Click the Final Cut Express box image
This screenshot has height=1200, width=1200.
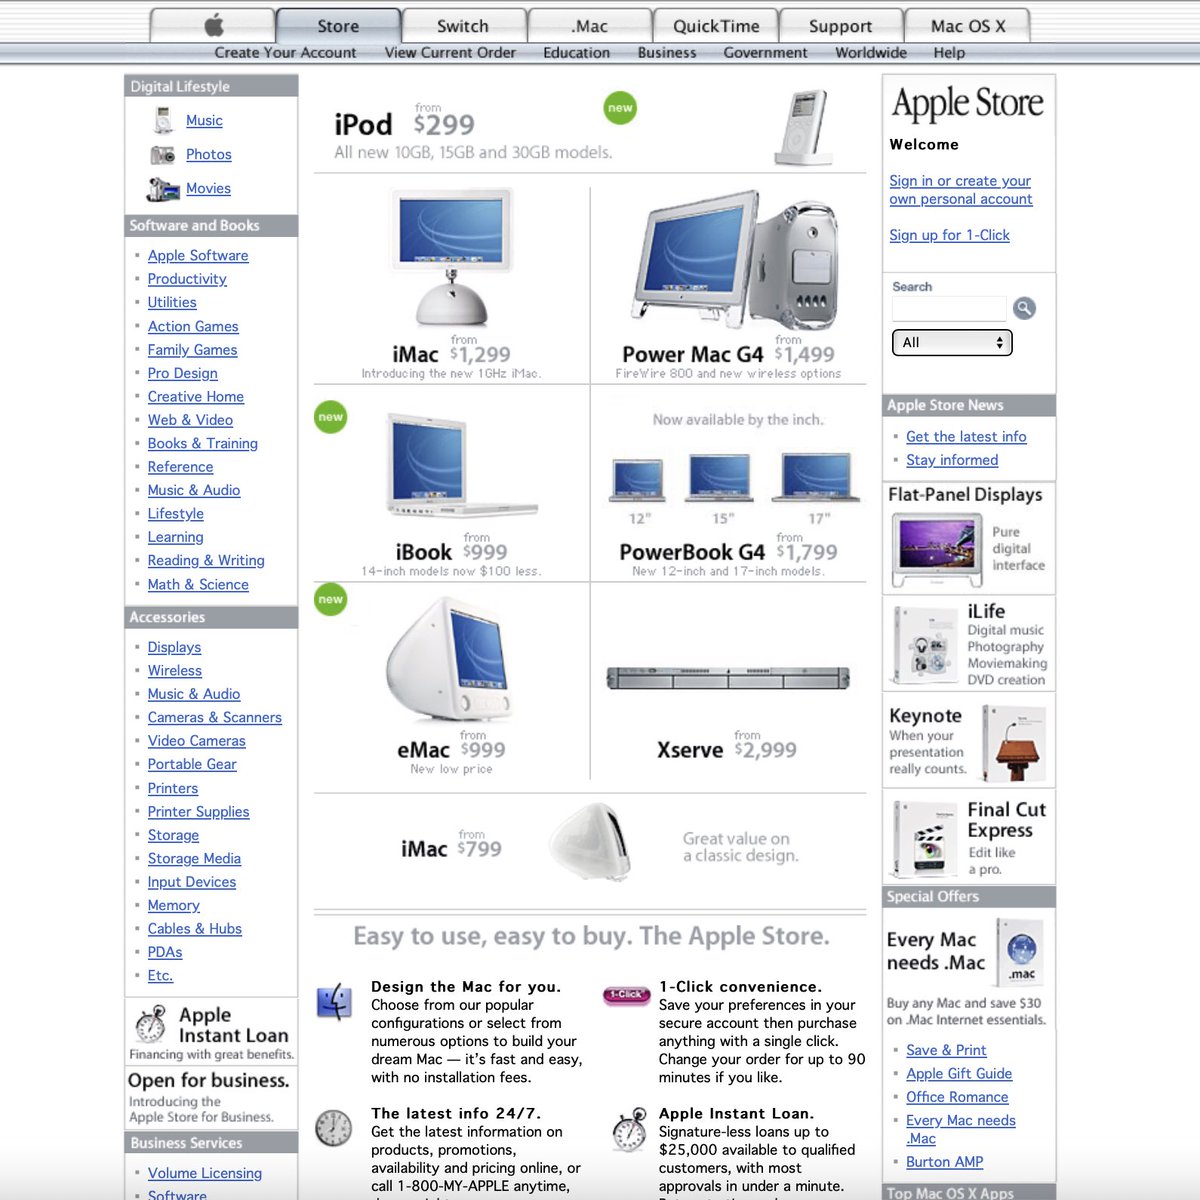point(926,840)
